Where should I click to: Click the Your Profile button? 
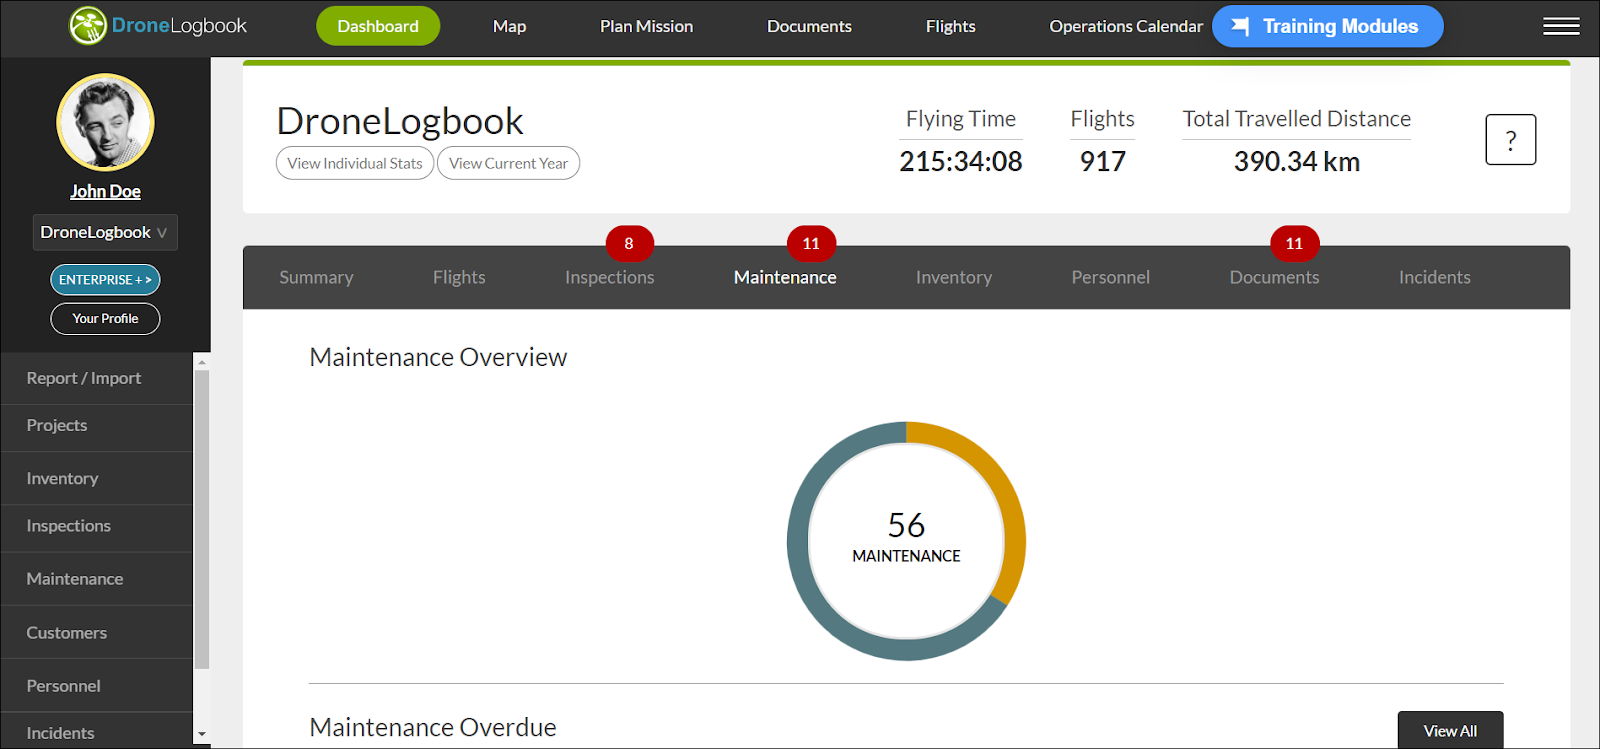click(x=105, y=318)
